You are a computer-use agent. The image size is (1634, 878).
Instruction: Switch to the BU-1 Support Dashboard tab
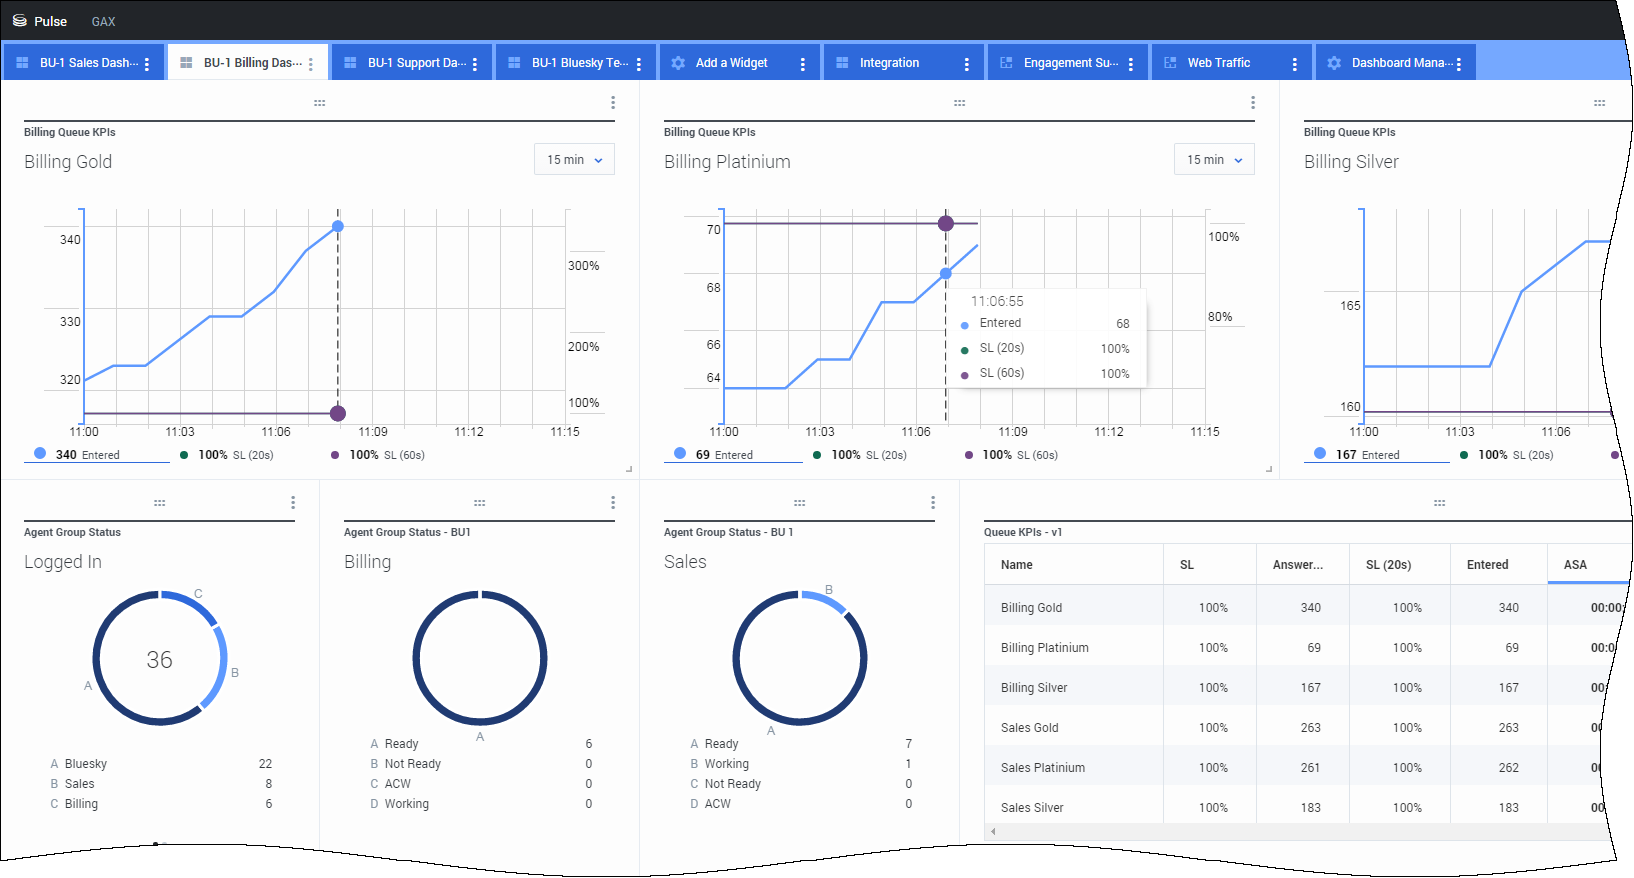tap(410, 63)
